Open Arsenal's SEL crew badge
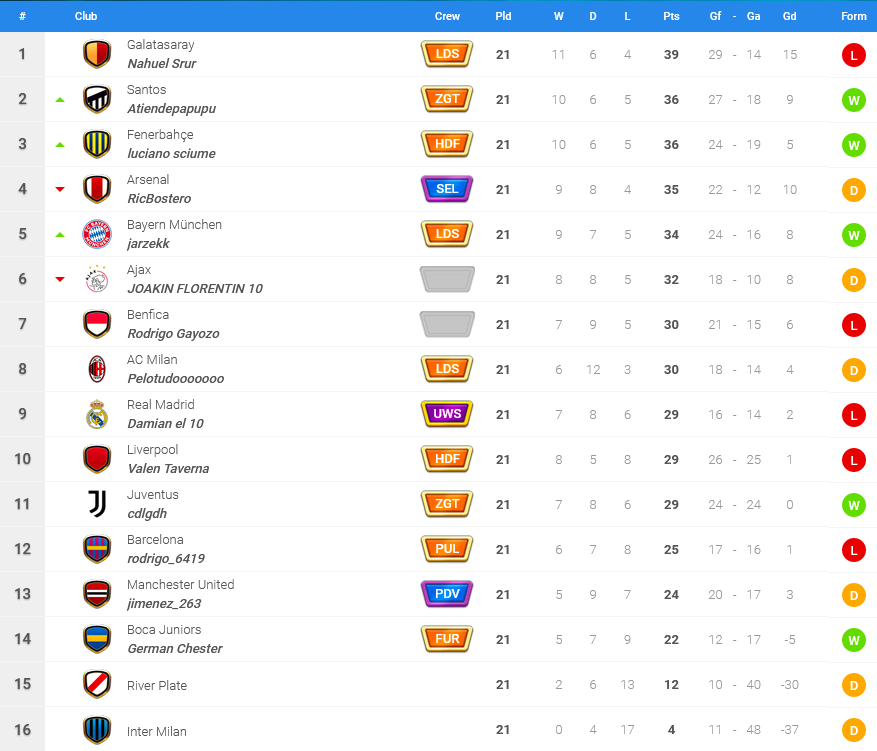Screen dimensions: 877x751 point(447,189)
